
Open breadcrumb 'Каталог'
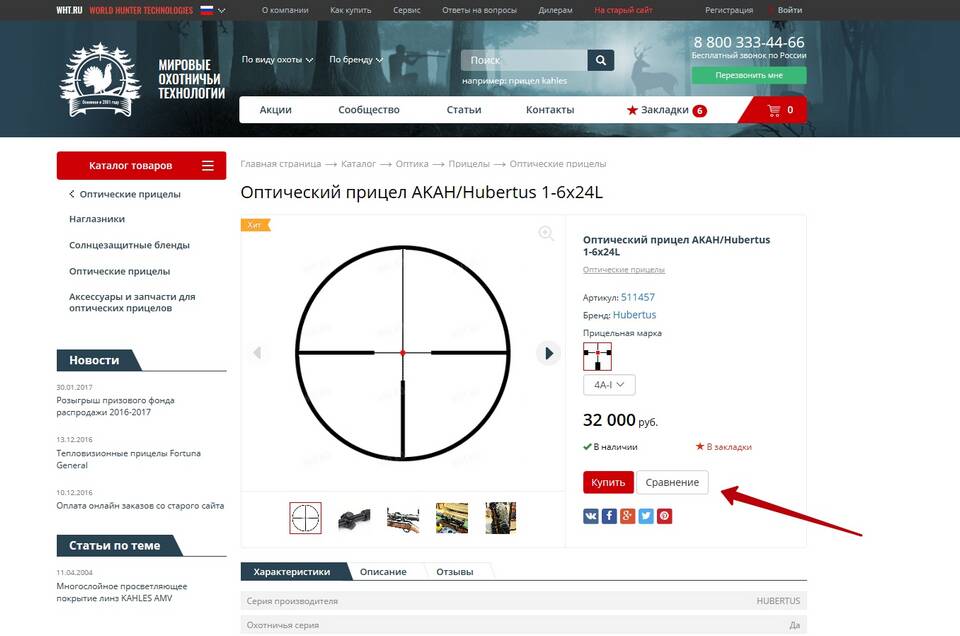pos(358,164)
